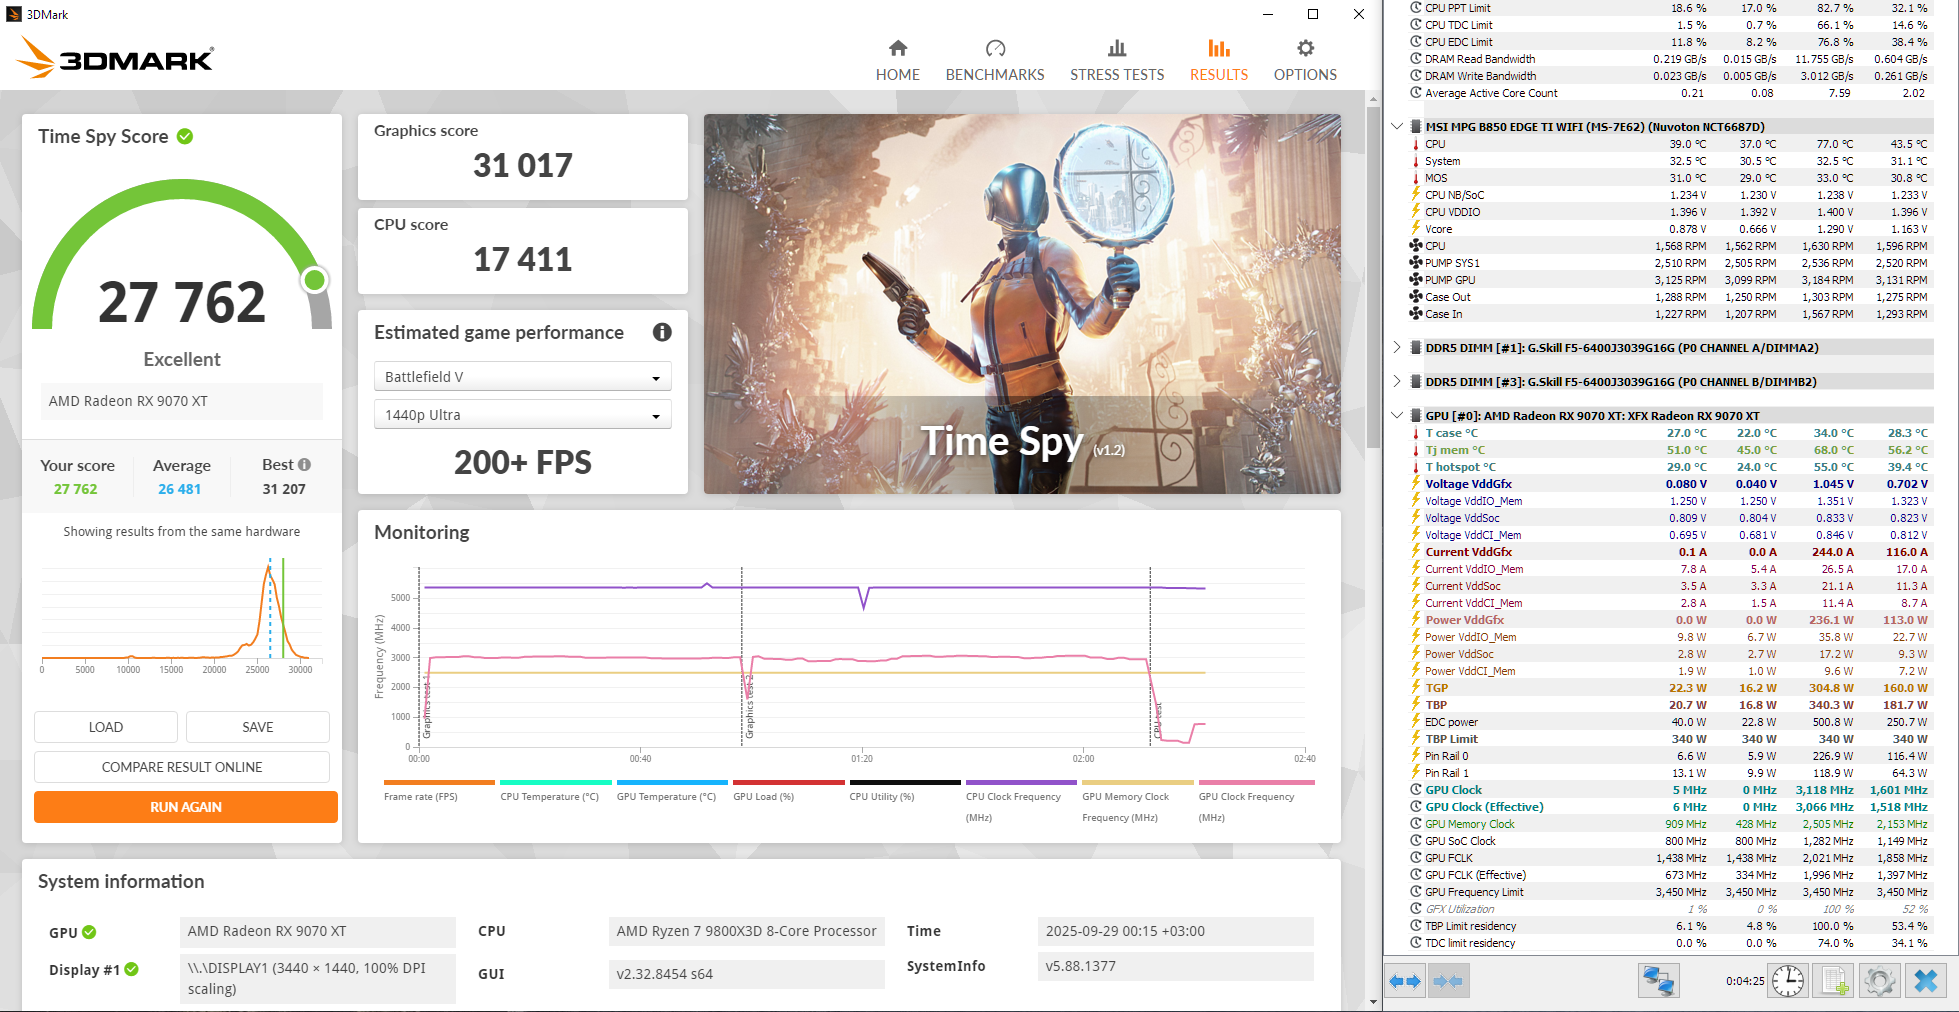
Task: Click the orange RUN AGAIN button
Action: pyautogui.click(x=186, y=807)
